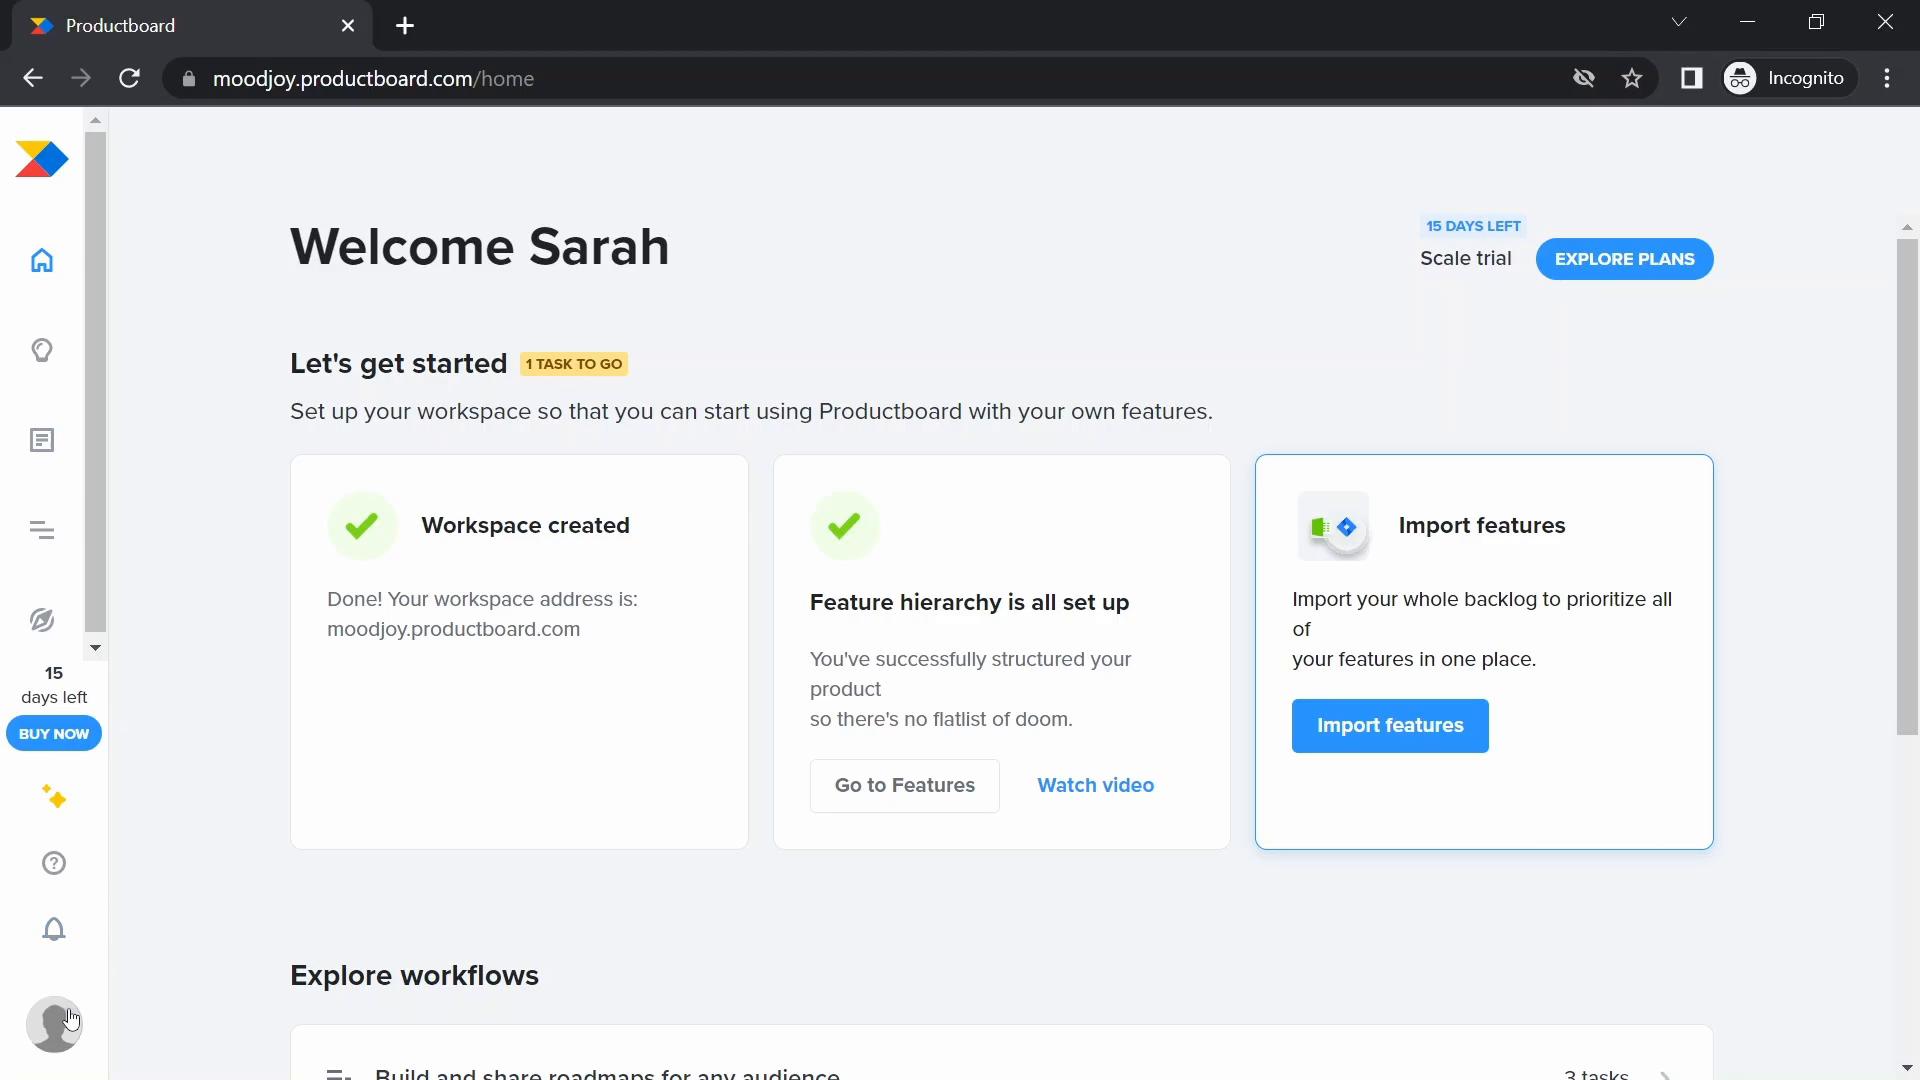The image size is (1920, 1080).
Task: Click Go to Features link
Action: 905,785
